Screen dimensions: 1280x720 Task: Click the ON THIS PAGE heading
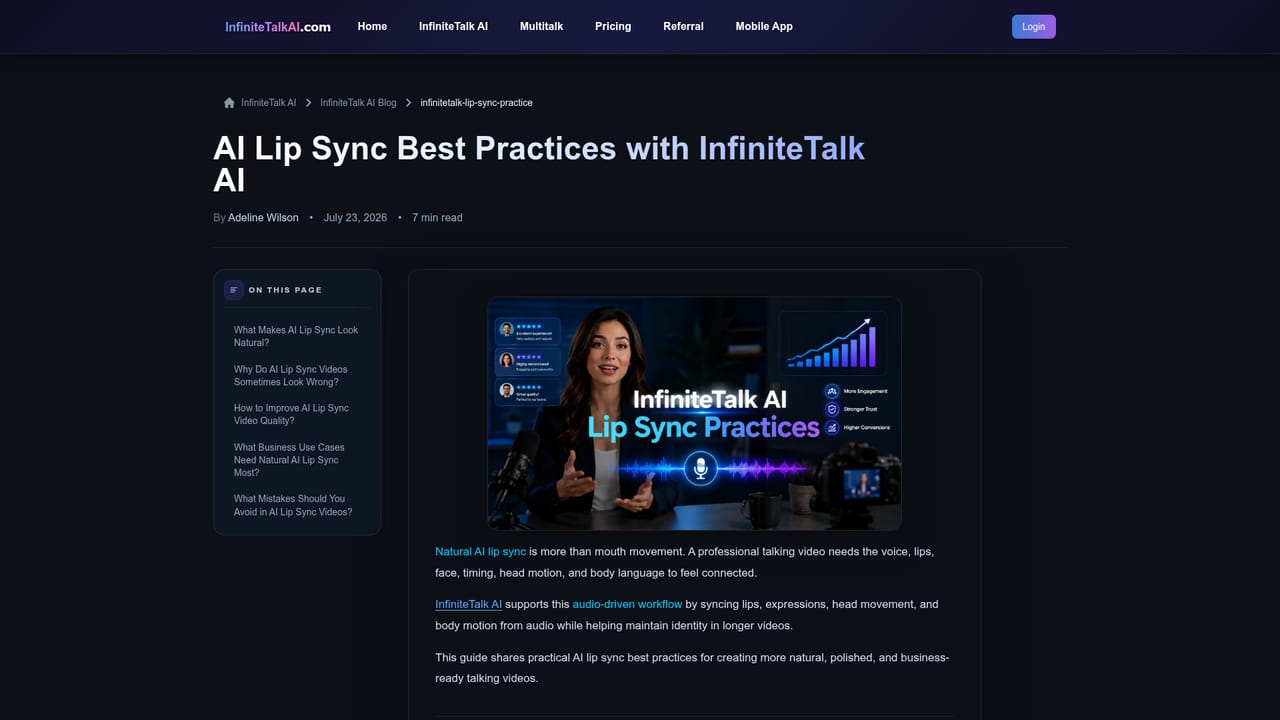pos(285,290)
